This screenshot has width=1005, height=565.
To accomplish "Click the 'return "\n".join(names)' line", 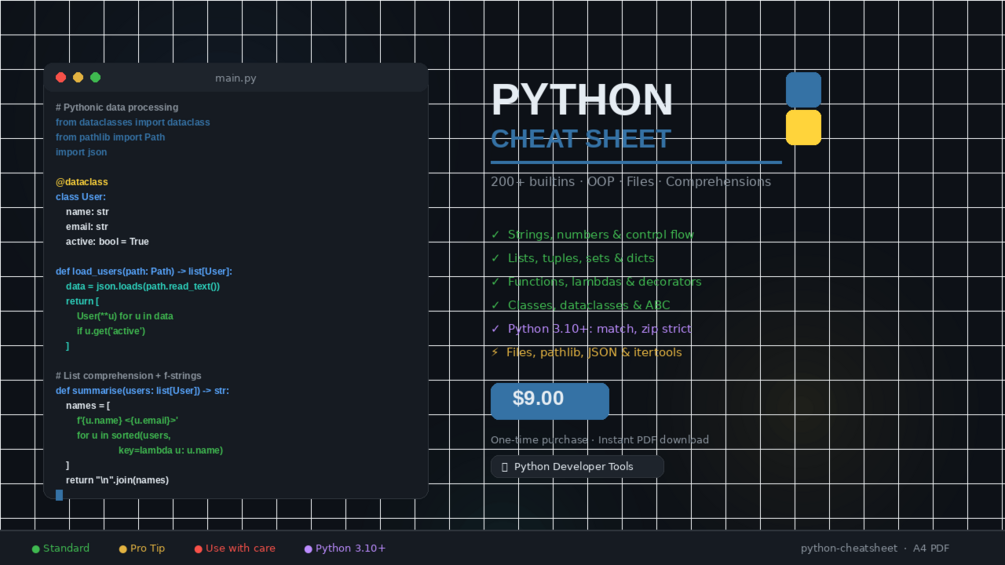I will [x=117, y=480].
